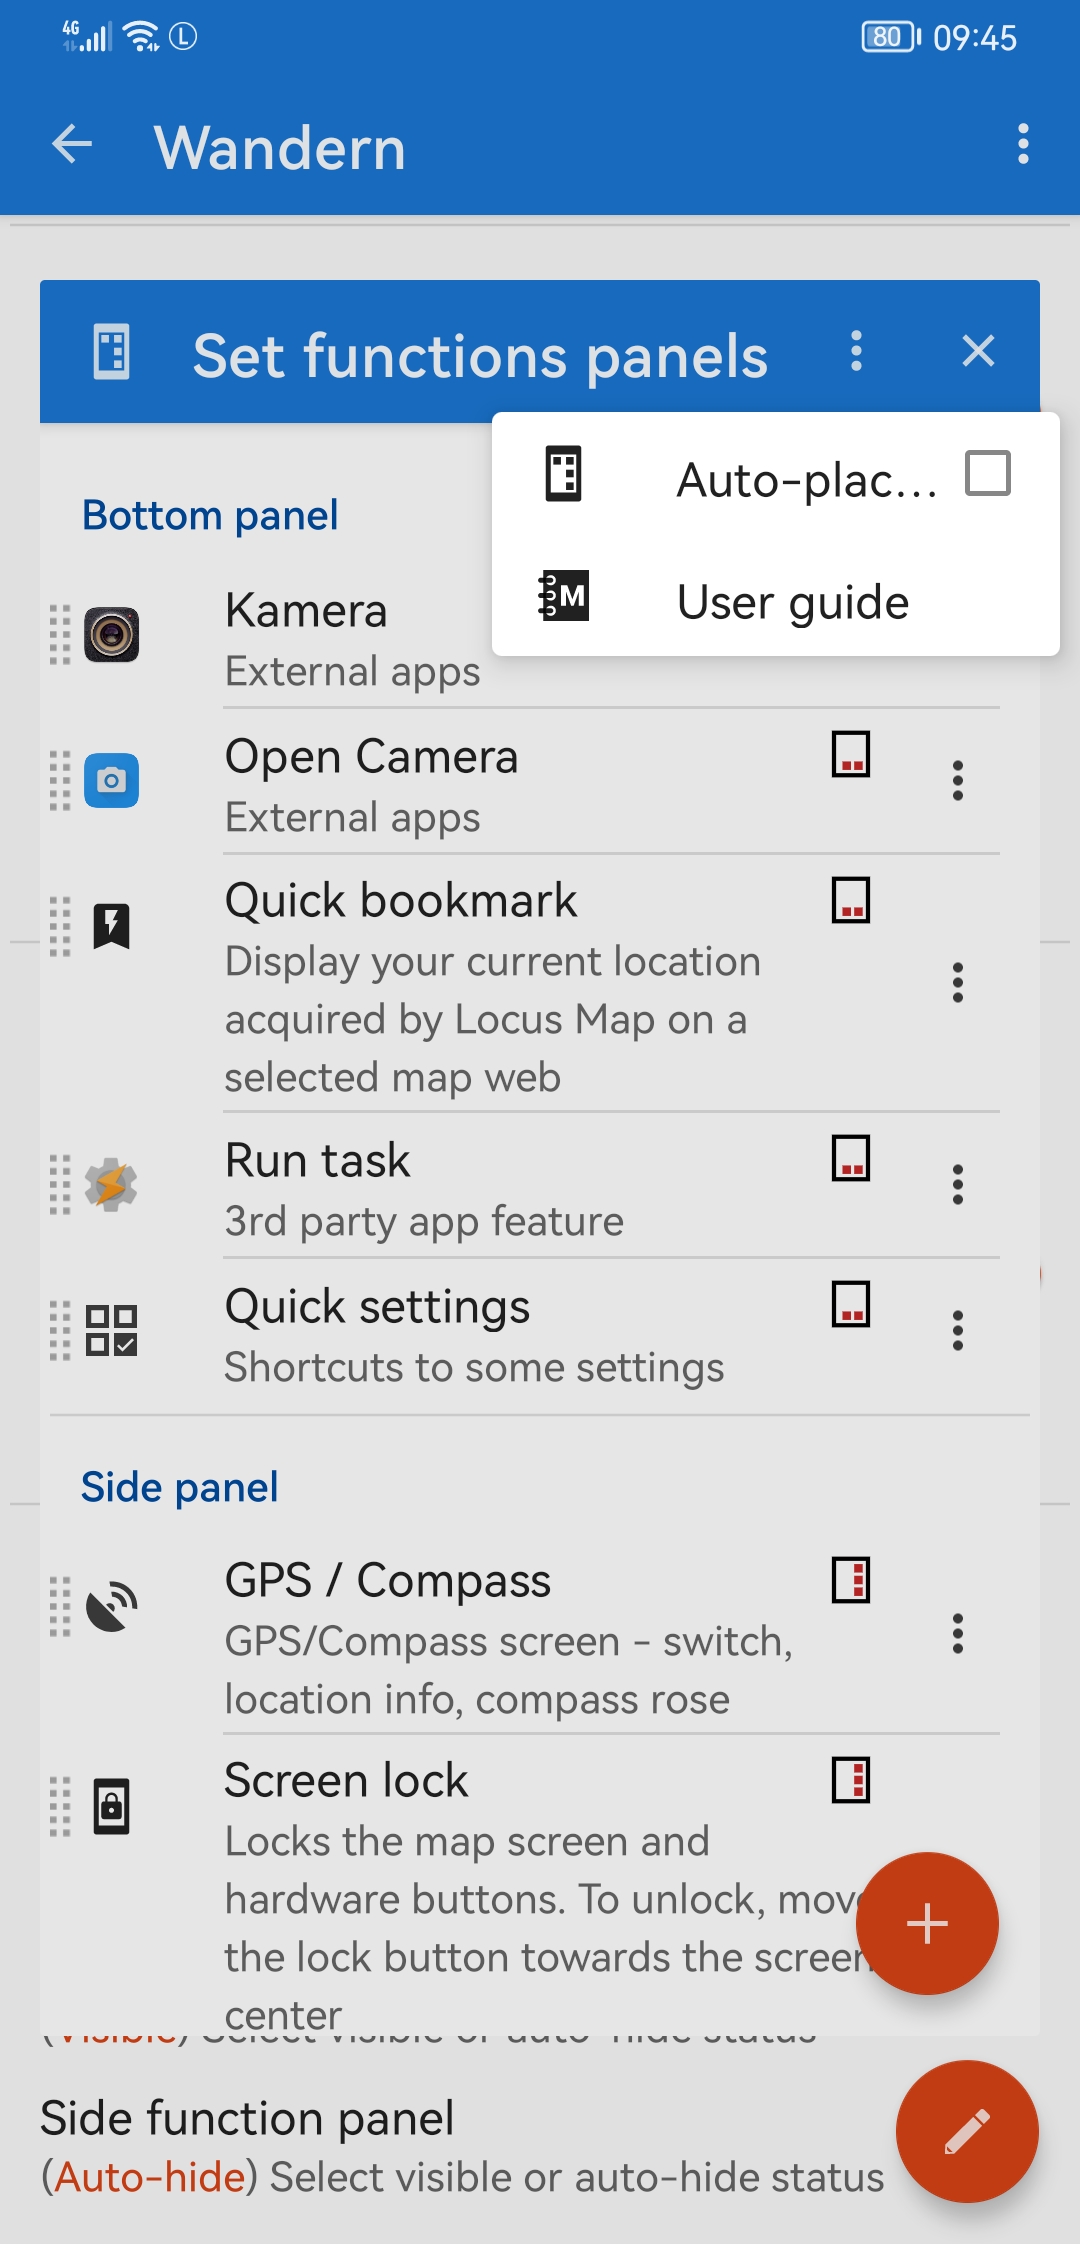Tap the Run task gear icon

(111, 1185)
